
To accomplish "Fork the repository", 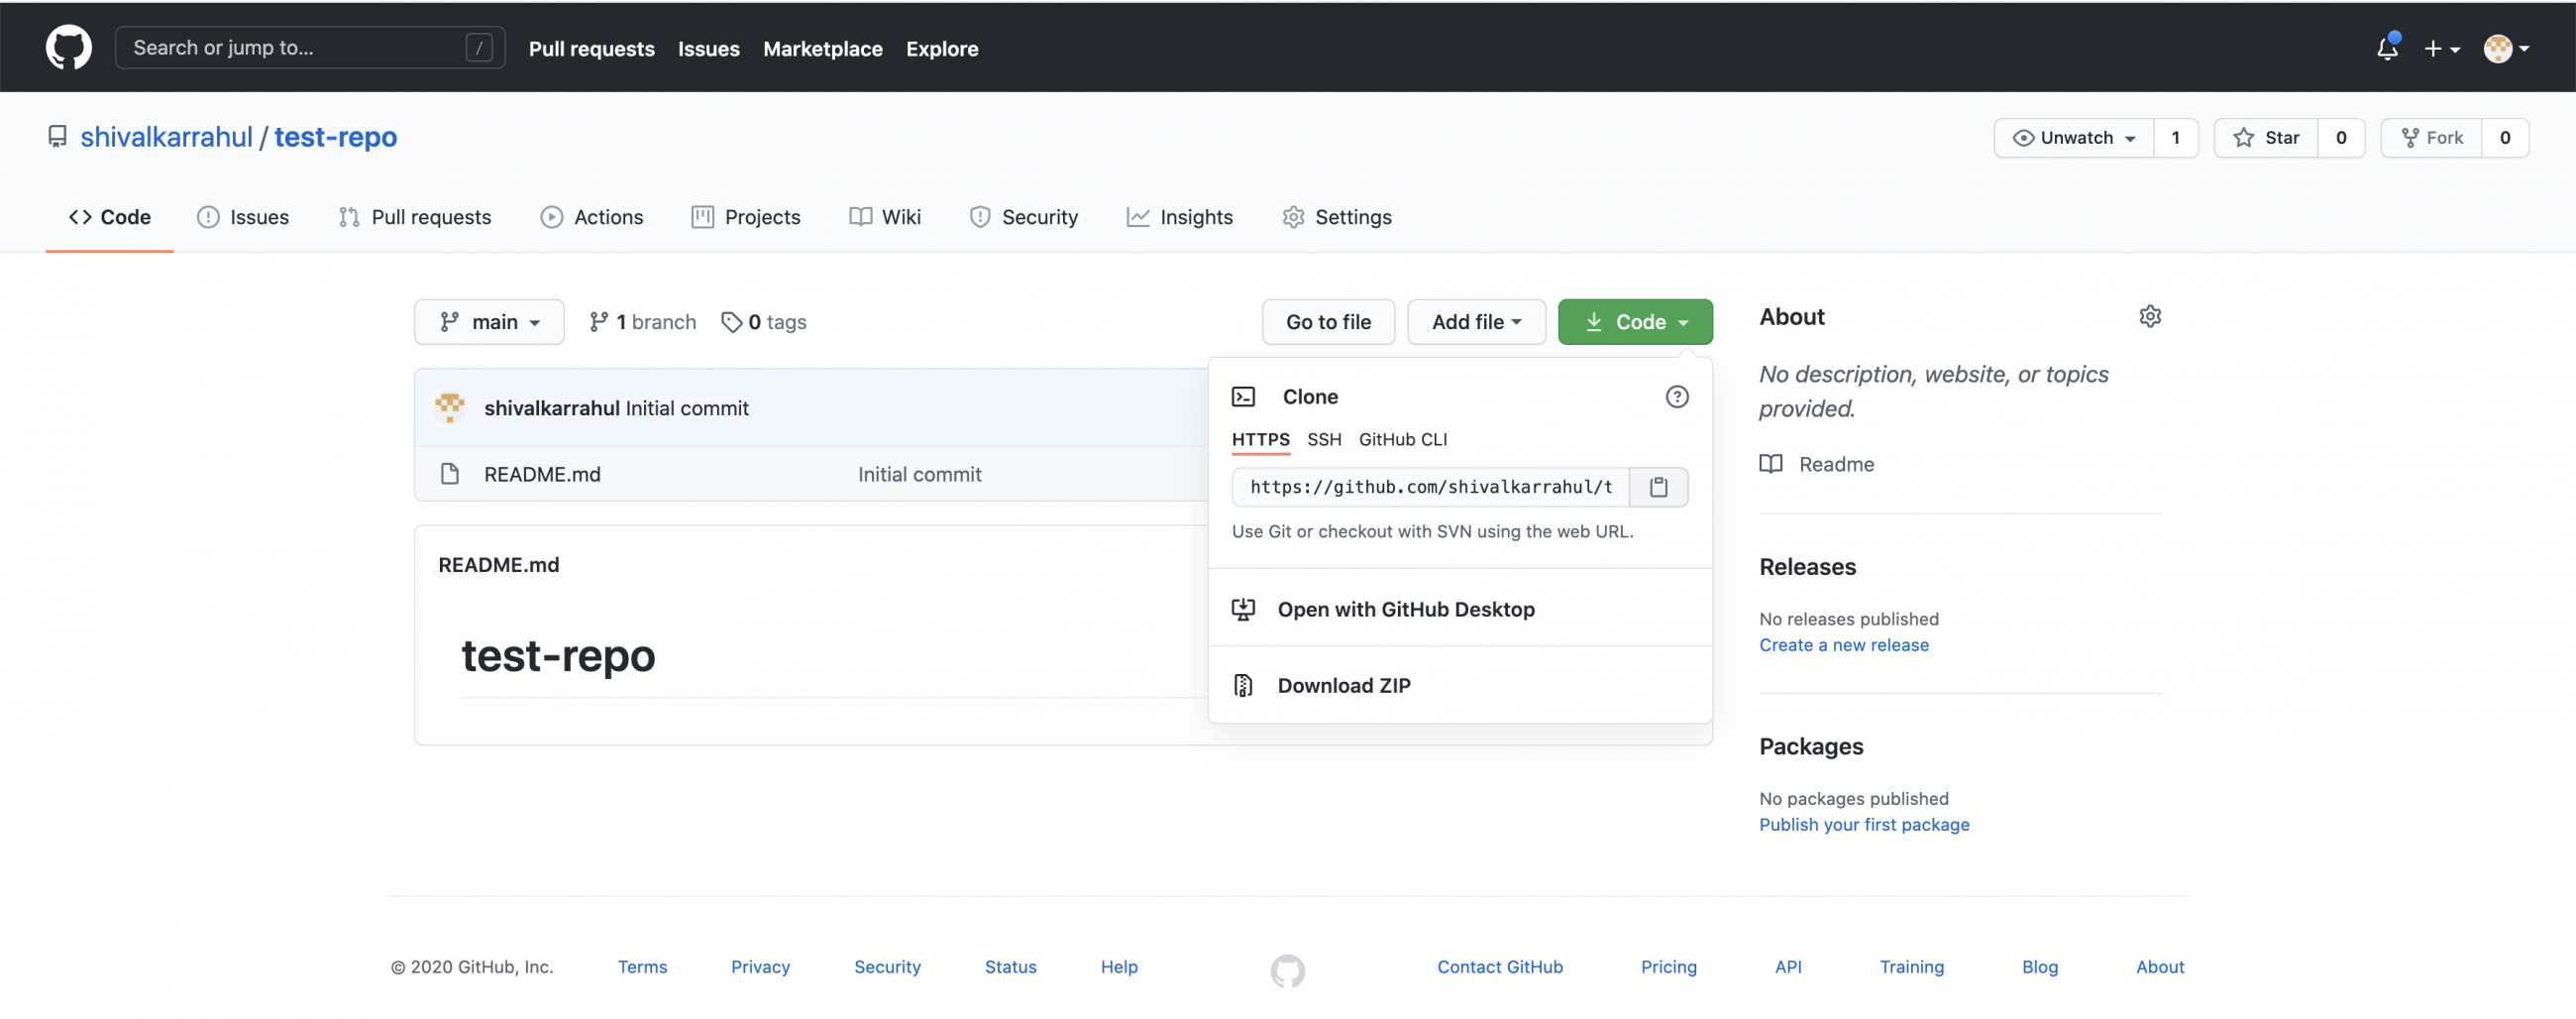I will 2432,138.
